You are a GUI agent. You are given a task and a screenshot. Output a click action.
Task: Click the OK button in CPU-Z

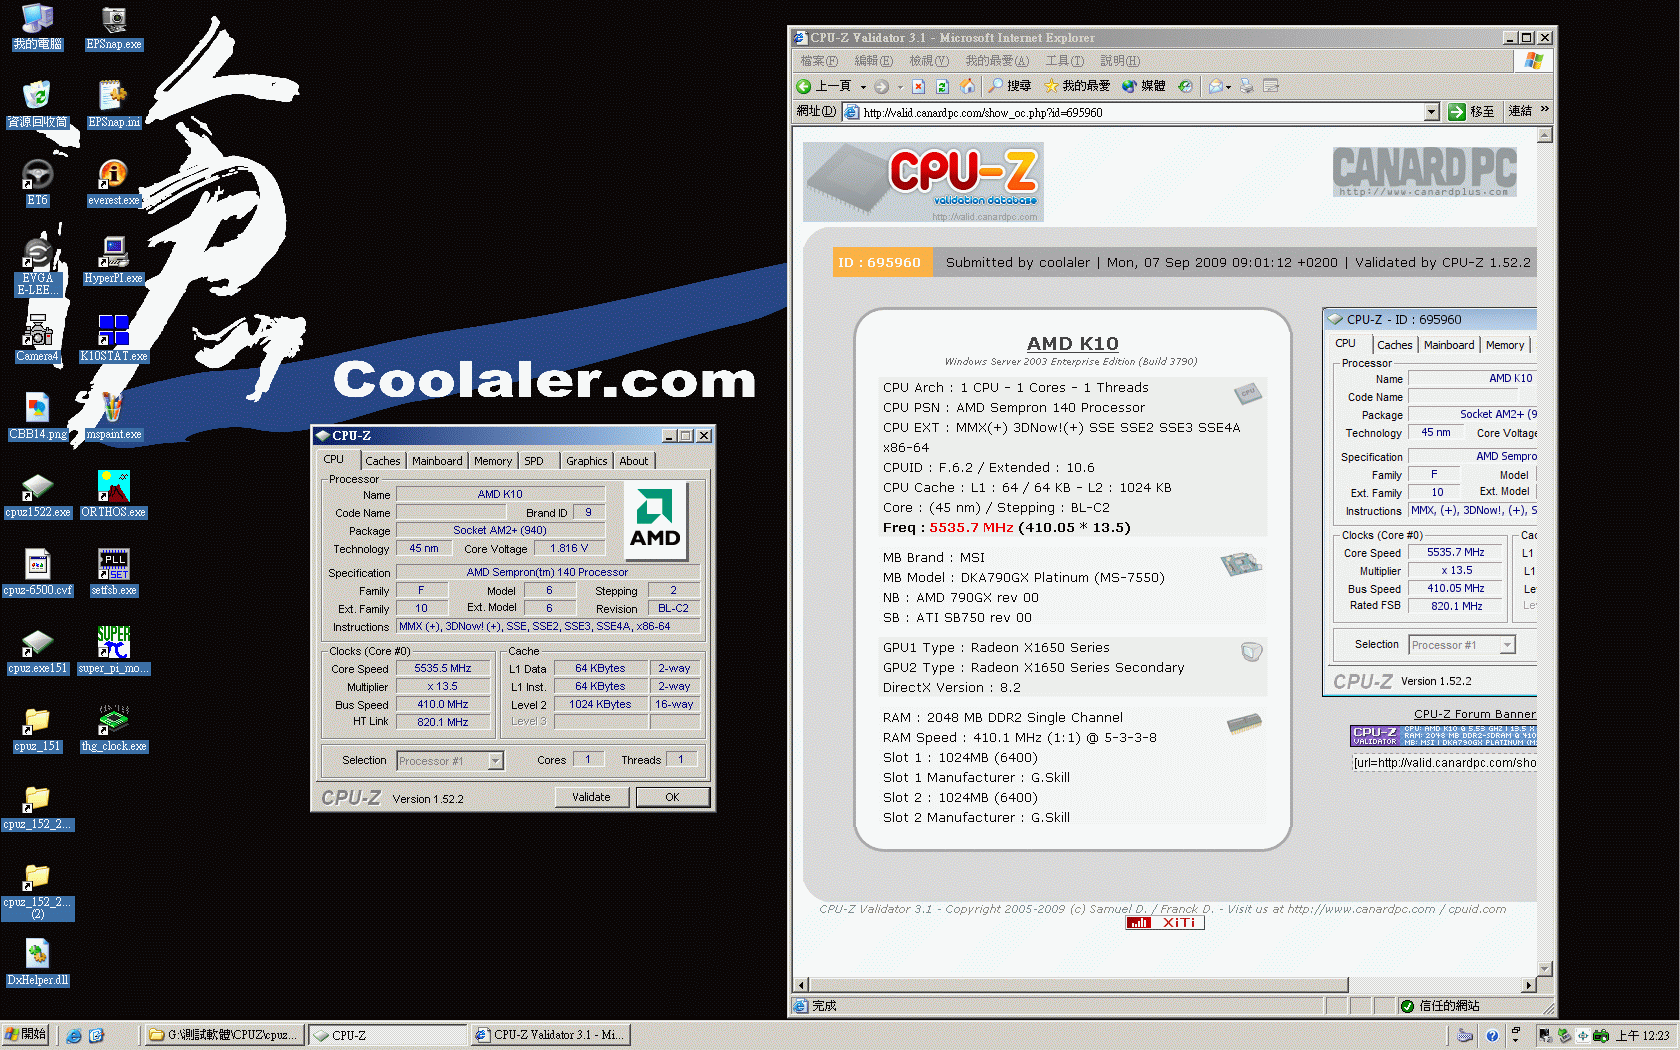point(672,797)
